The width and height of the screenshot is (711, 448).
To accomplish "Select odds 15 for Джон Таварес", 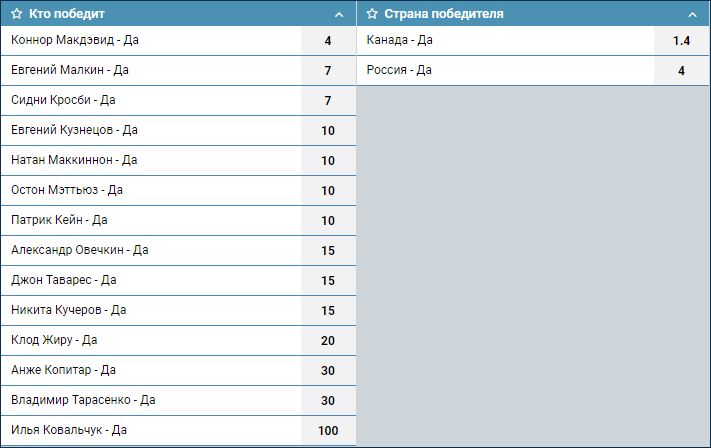I will tap(328, 280).
